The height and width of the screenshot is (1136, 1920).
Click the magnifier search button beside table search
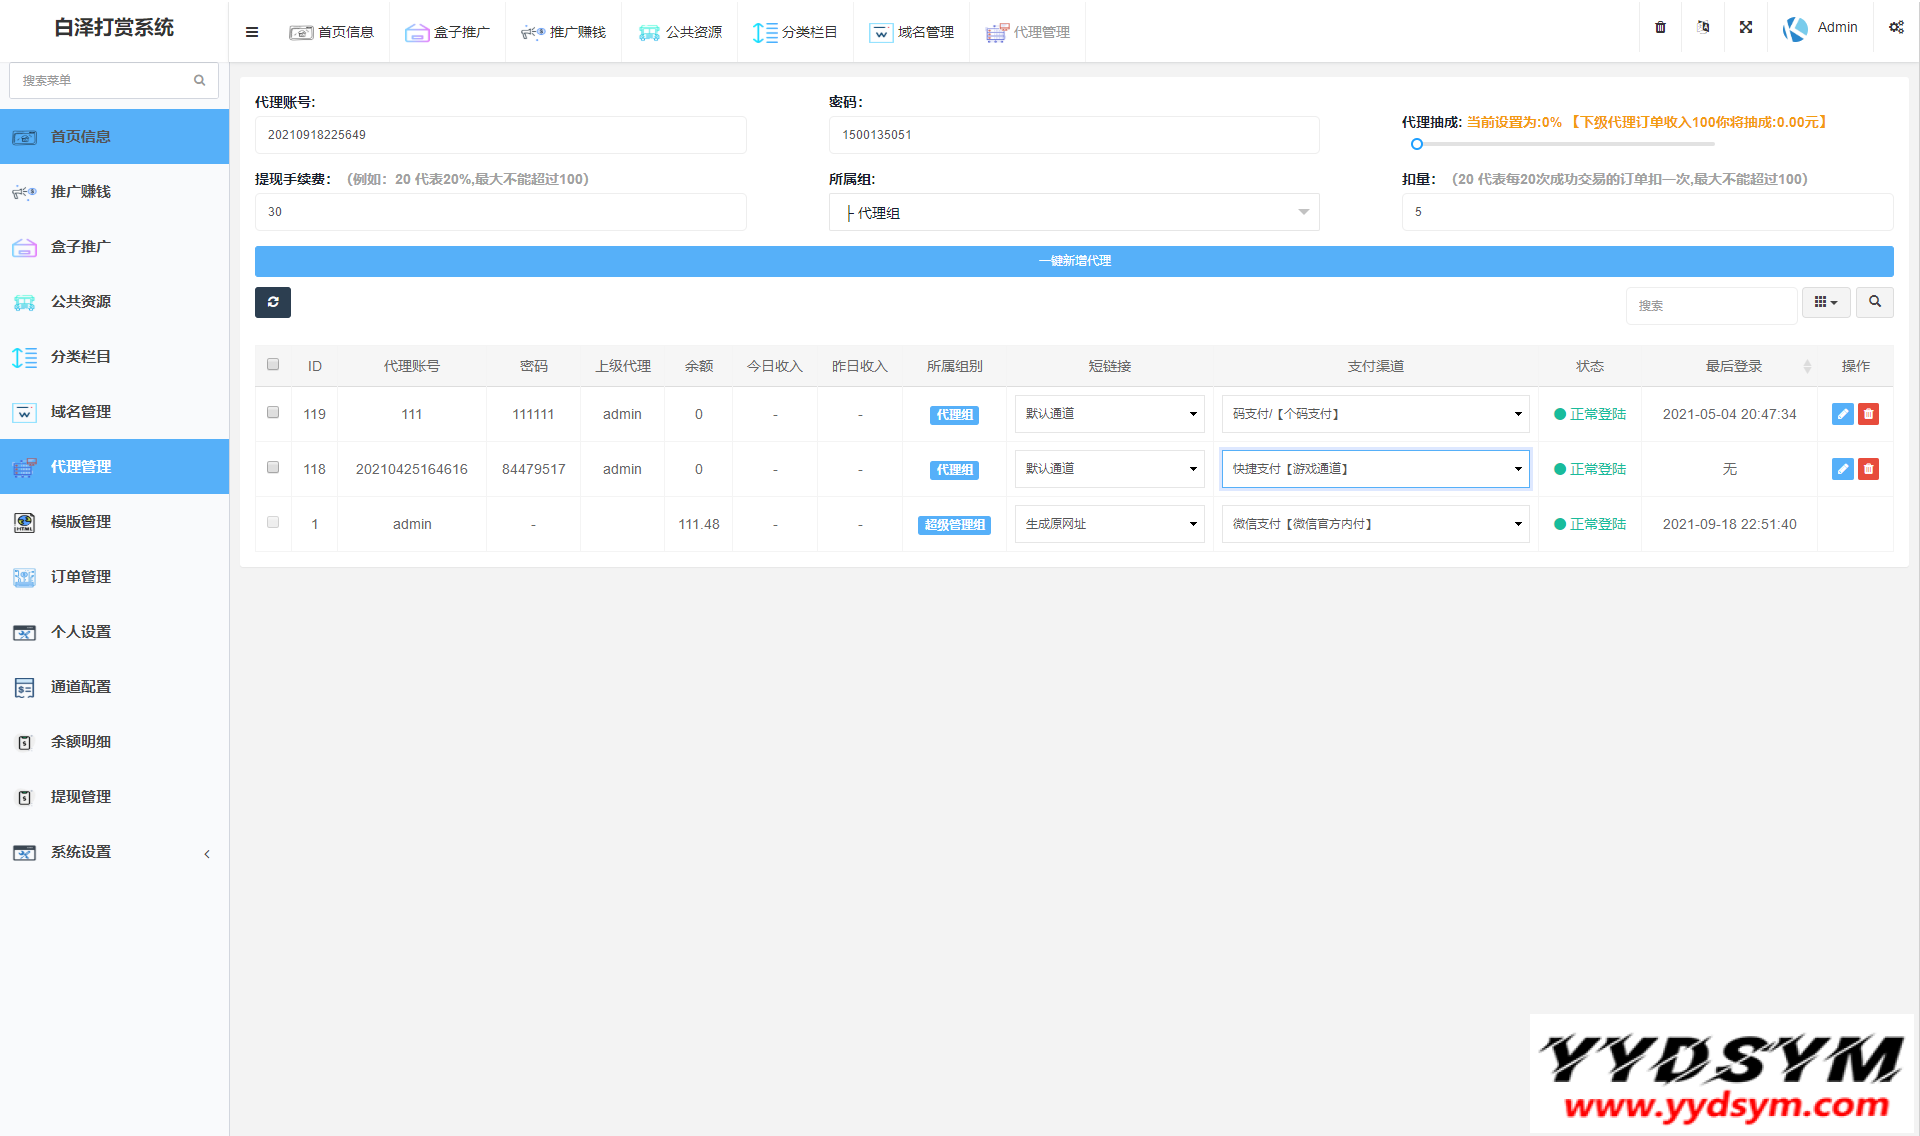[x=1874, y=302]
